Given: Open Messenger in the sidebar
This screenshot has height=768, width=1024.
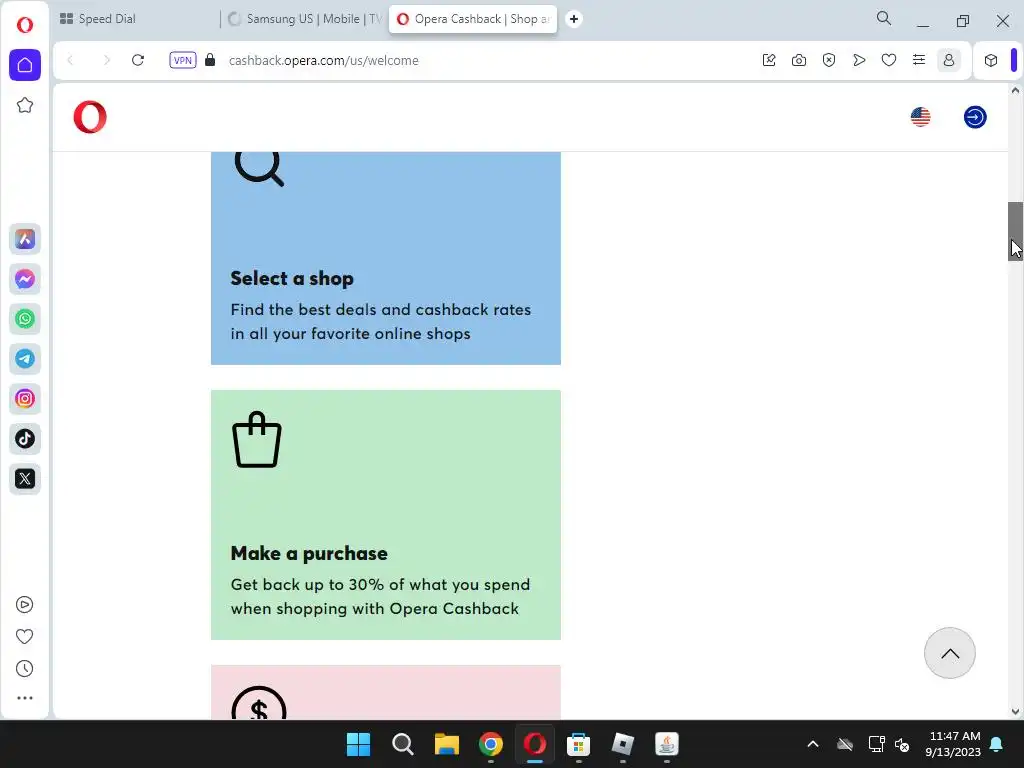Looking at the screenshot, I should [25, 279].
